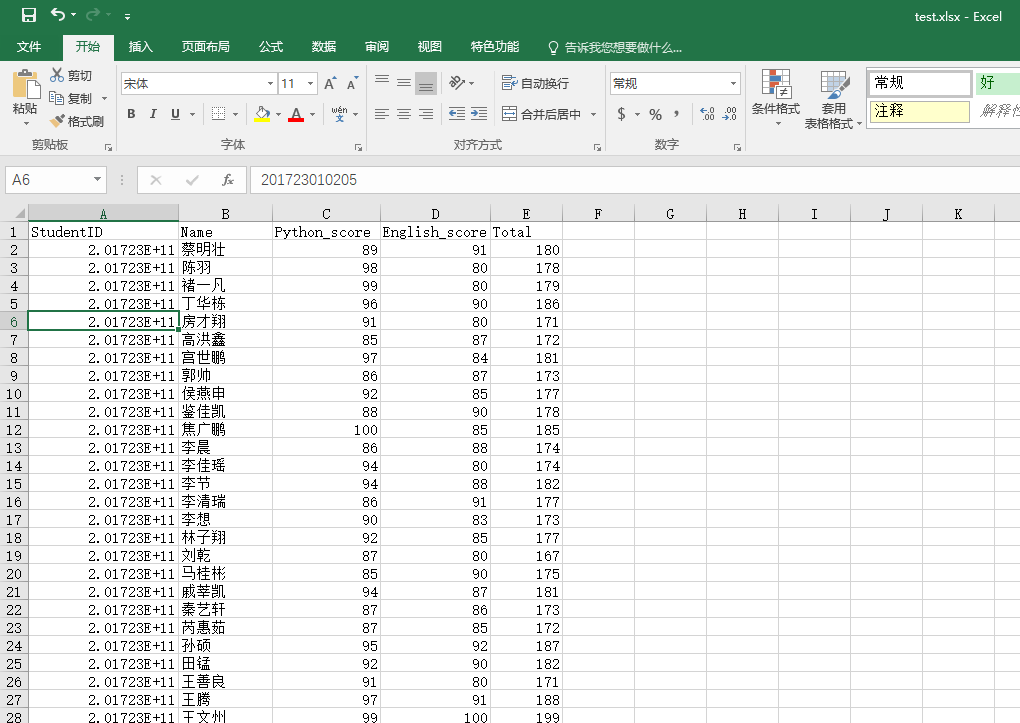The image size is (1020, 723).
Task: Click the Copy icon
Action: click(57, 98)
